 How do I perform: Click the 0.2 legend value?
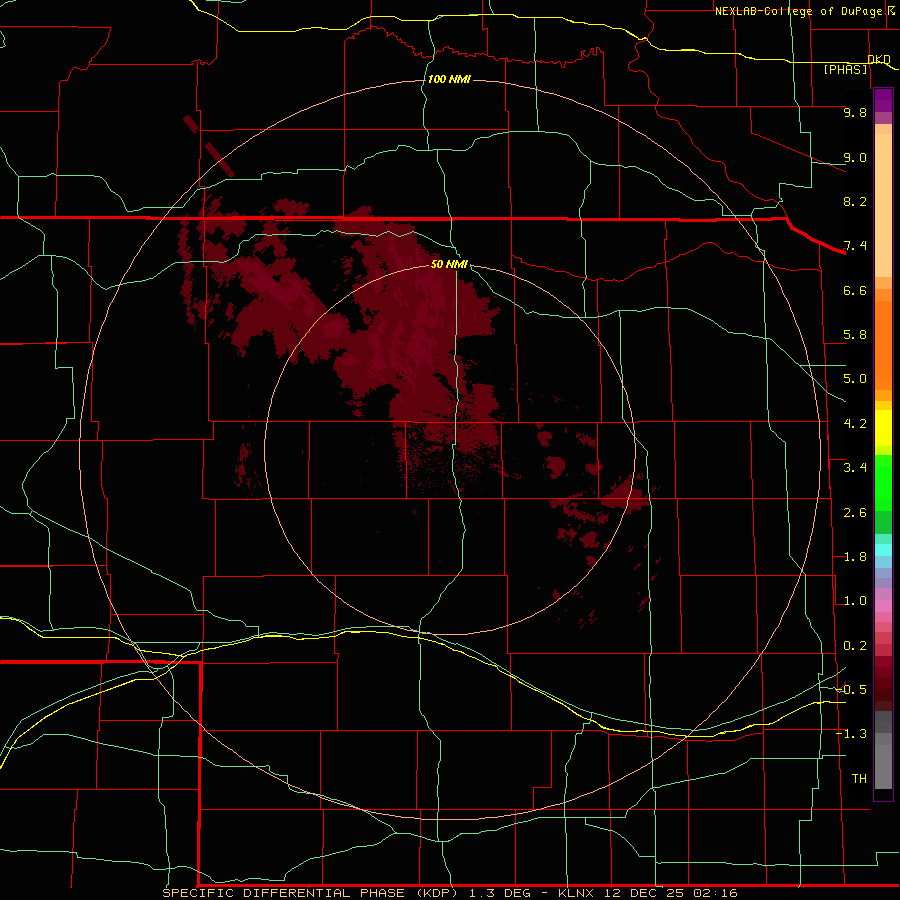855,646
